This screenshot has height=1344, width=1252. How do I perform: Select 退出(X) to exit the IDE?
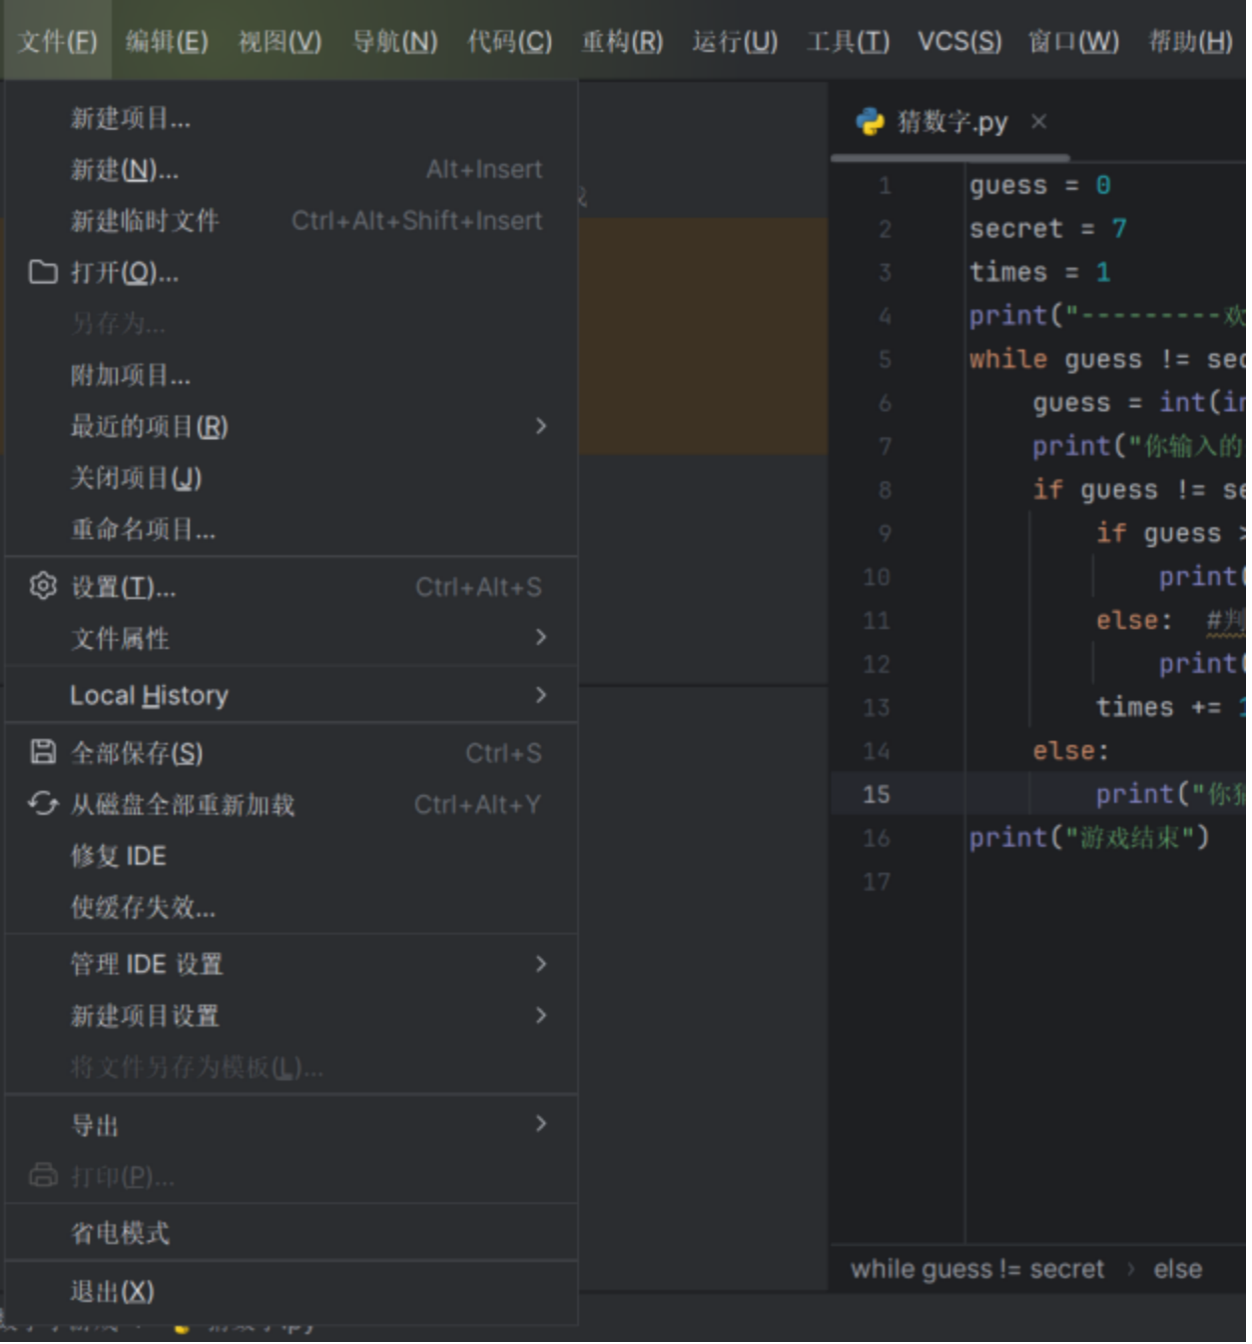pos(112,1291)
